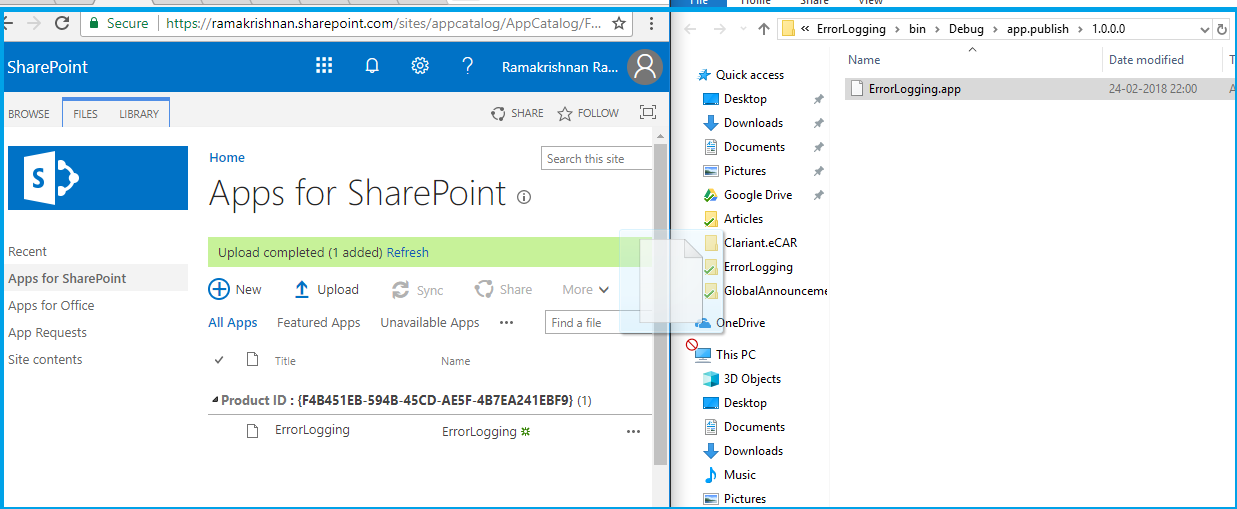1237x509 pixels.
Task: Select This PC in the Explorer sidebar
Action: (x=736, y=355)
